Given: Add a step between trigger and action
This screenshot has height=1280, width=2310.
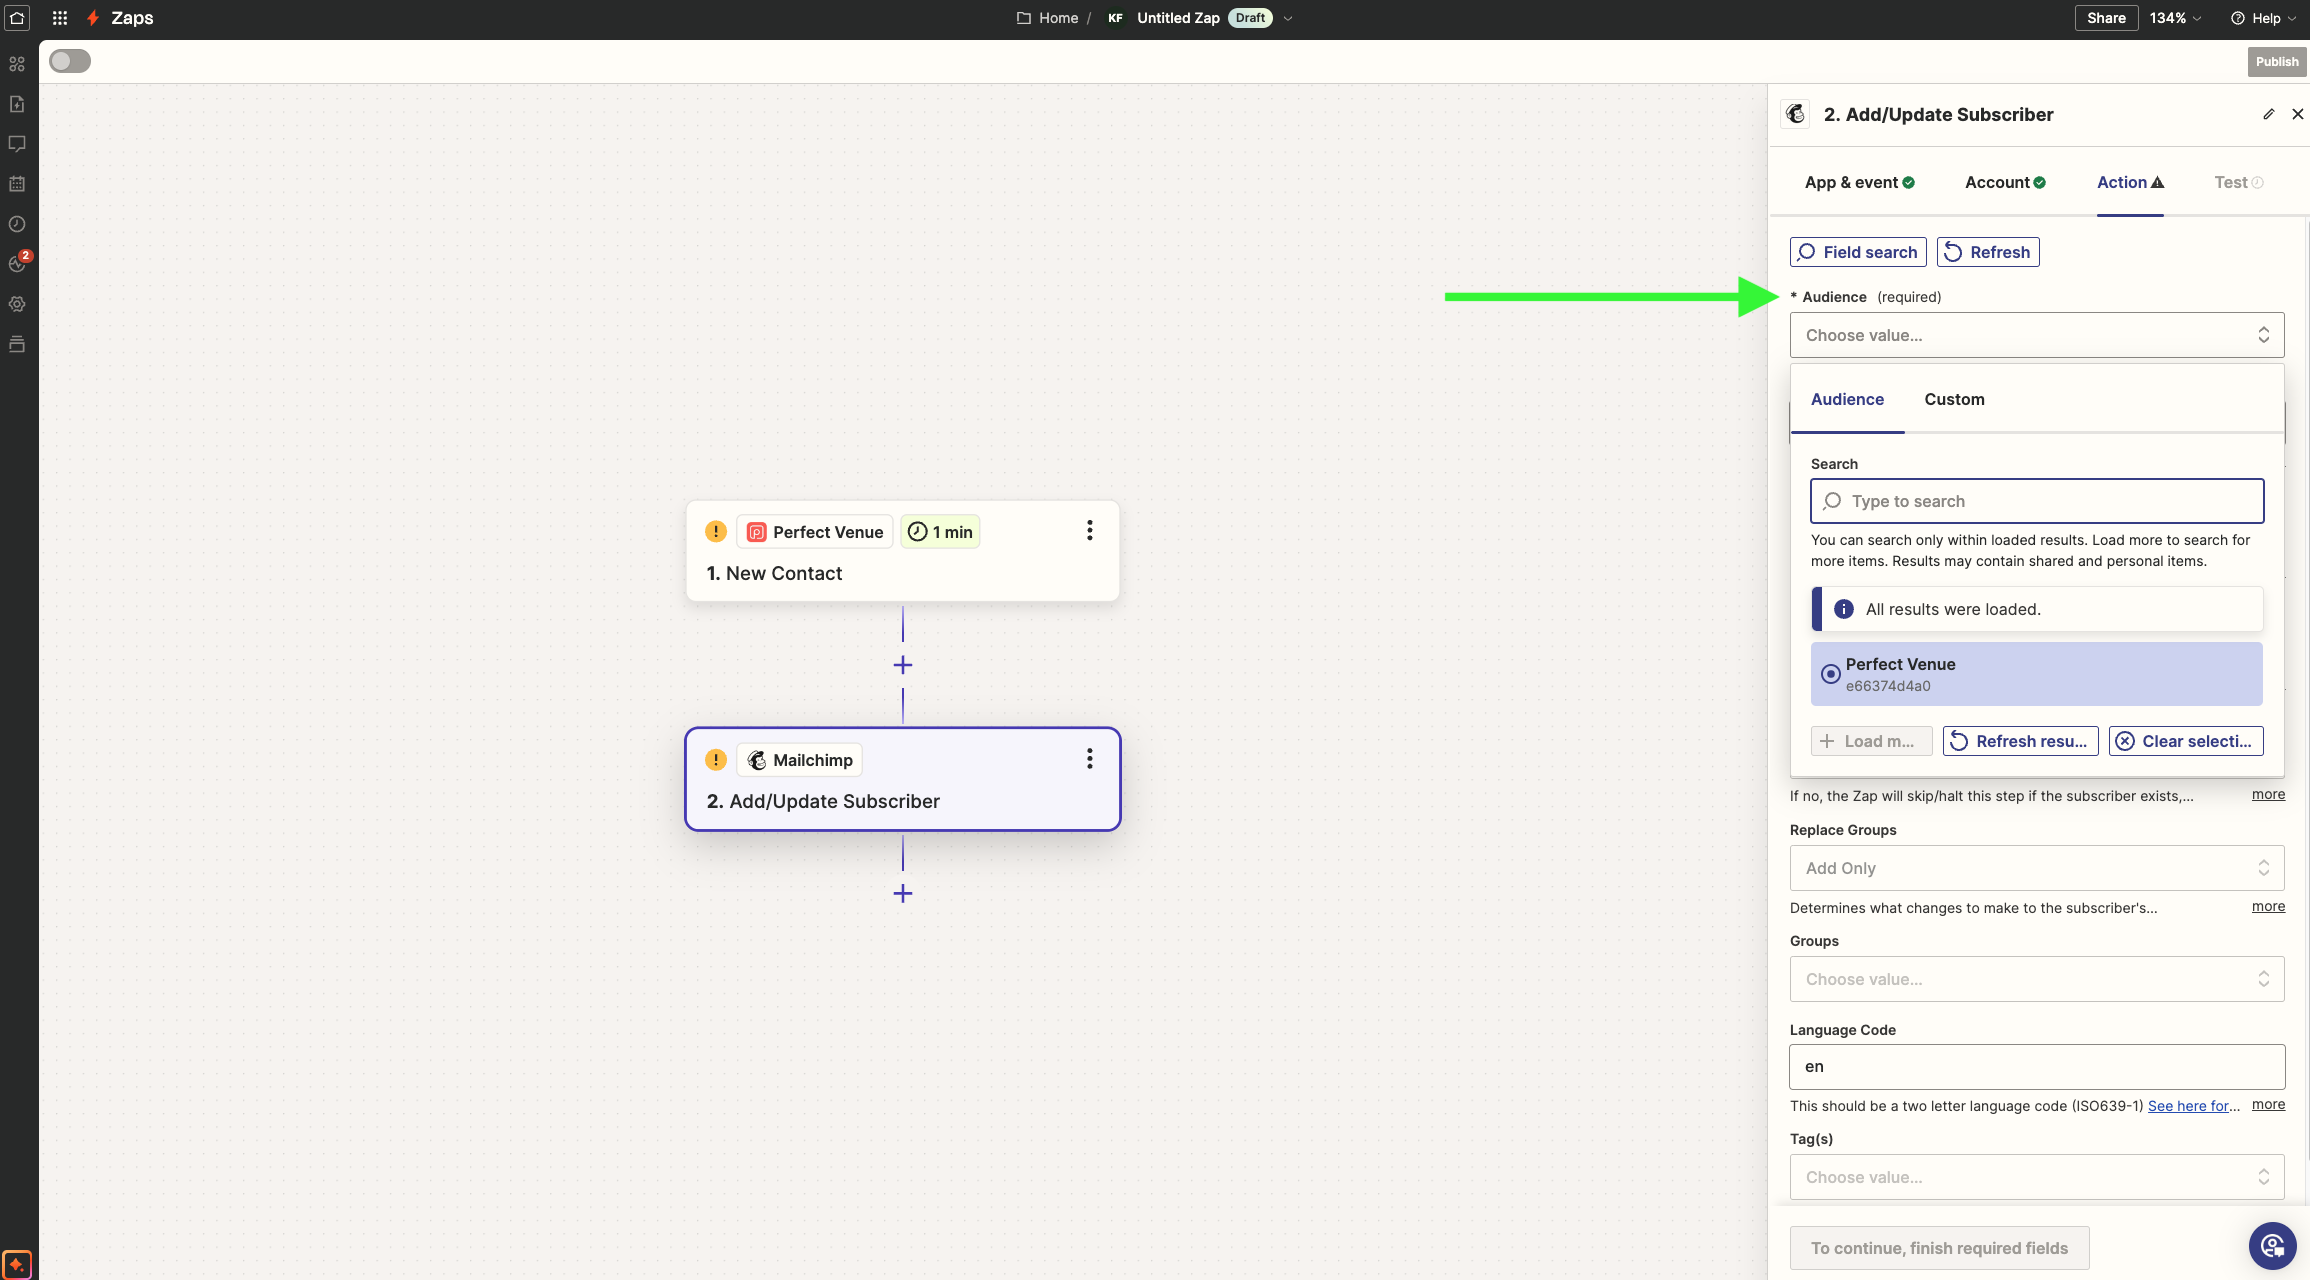Looking at the screenshot, I should tap(903, 665).
